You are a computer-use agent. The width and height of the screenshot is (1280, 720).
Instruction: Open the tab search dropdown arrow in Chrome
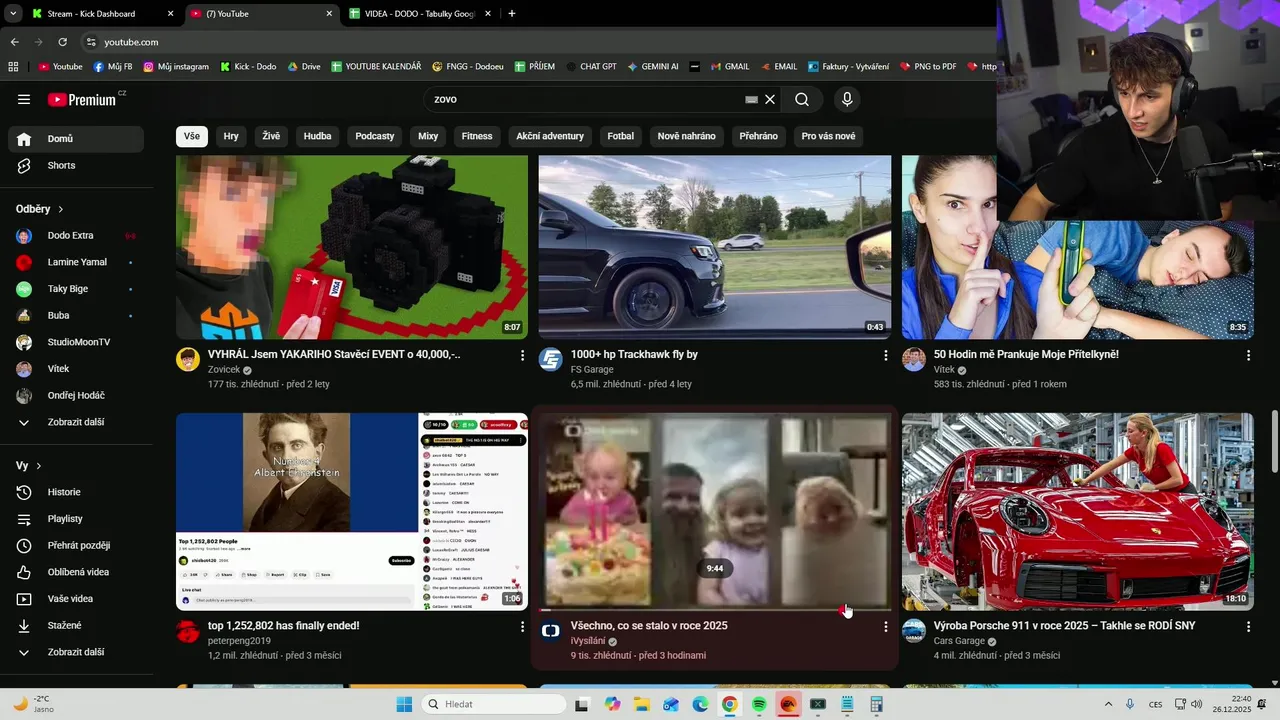click(13, 14)
